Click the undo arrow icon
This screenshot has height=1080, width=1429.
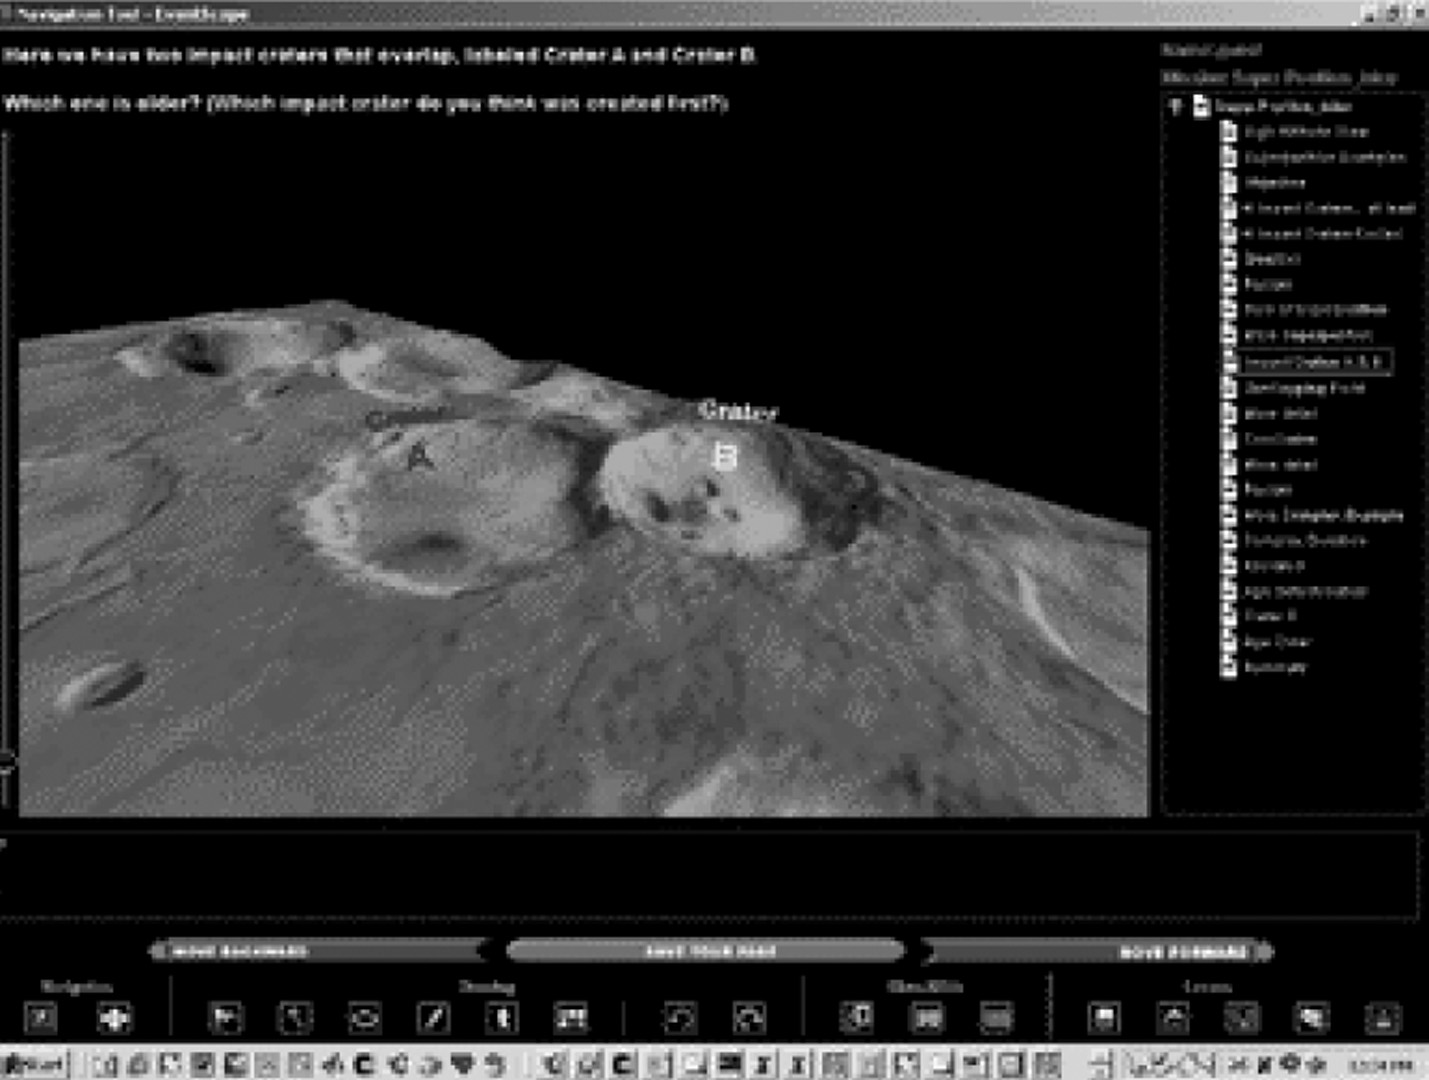coord(680,1018)
